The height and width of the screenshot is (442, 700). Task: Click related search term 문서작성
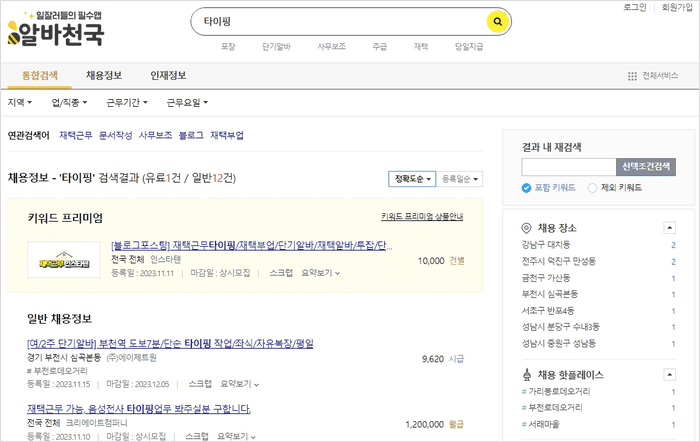[x=115, y=135]
